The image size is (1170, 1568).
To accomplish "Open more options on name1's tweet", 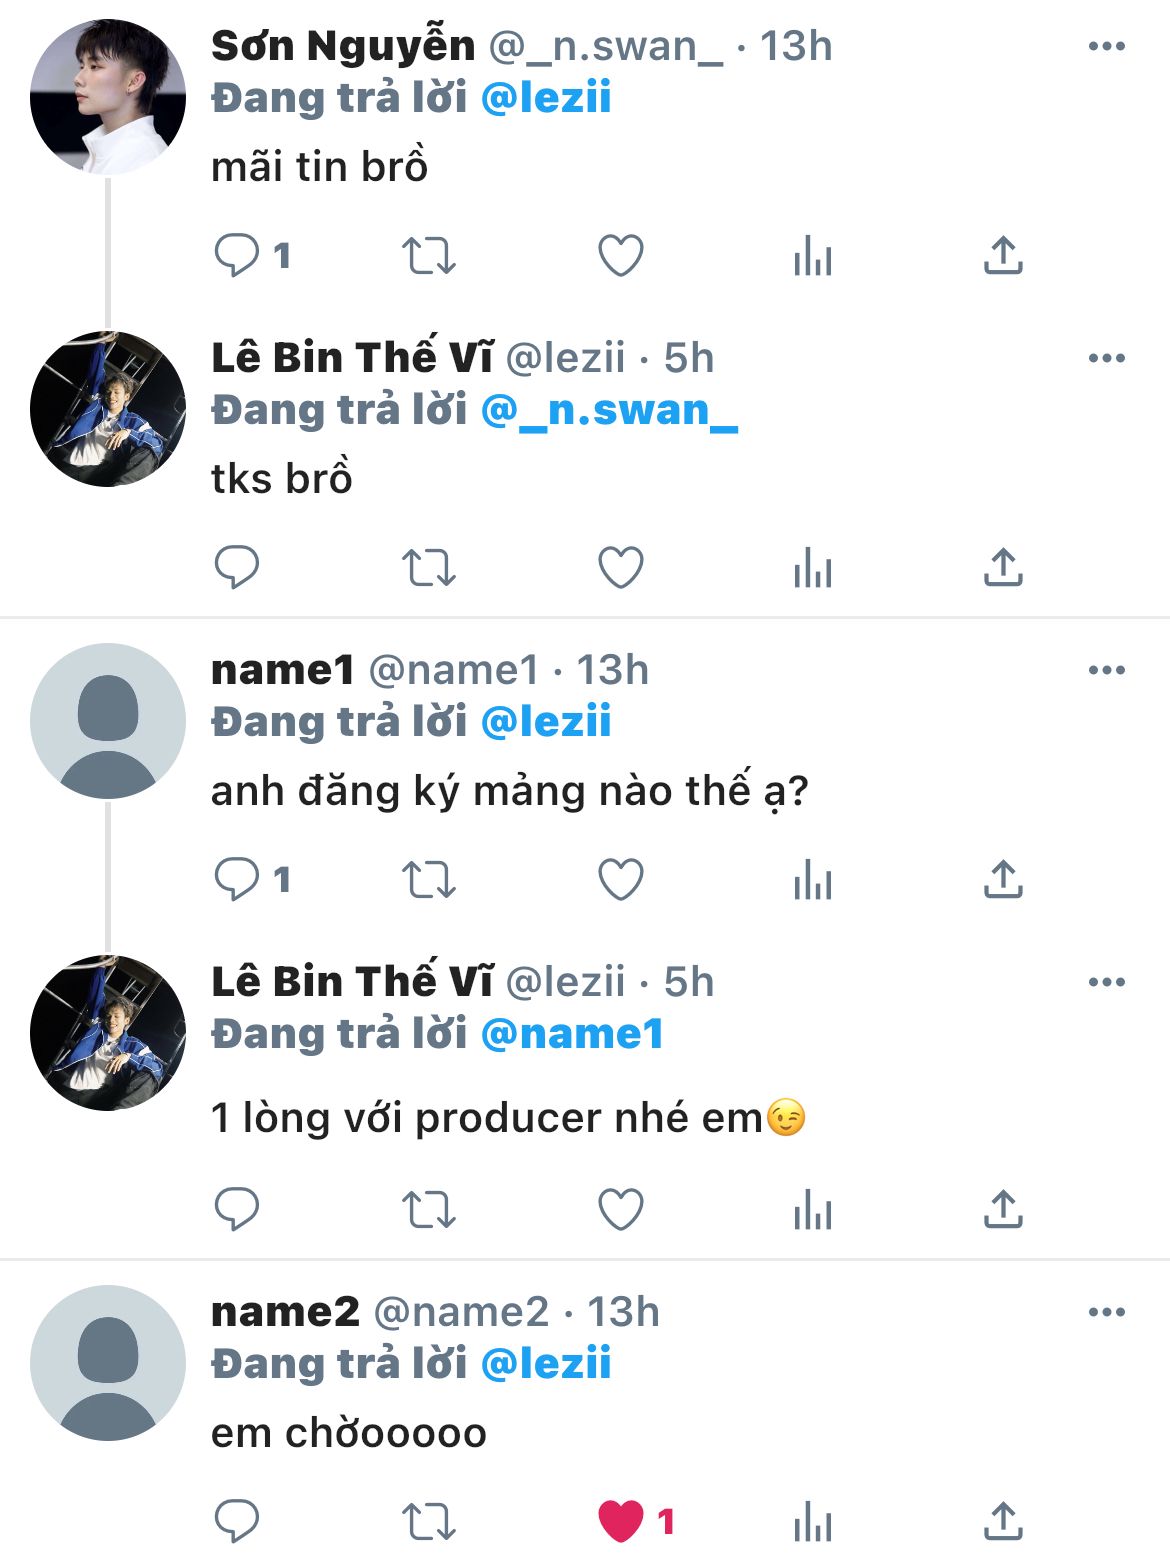I will coord(1106,670).
